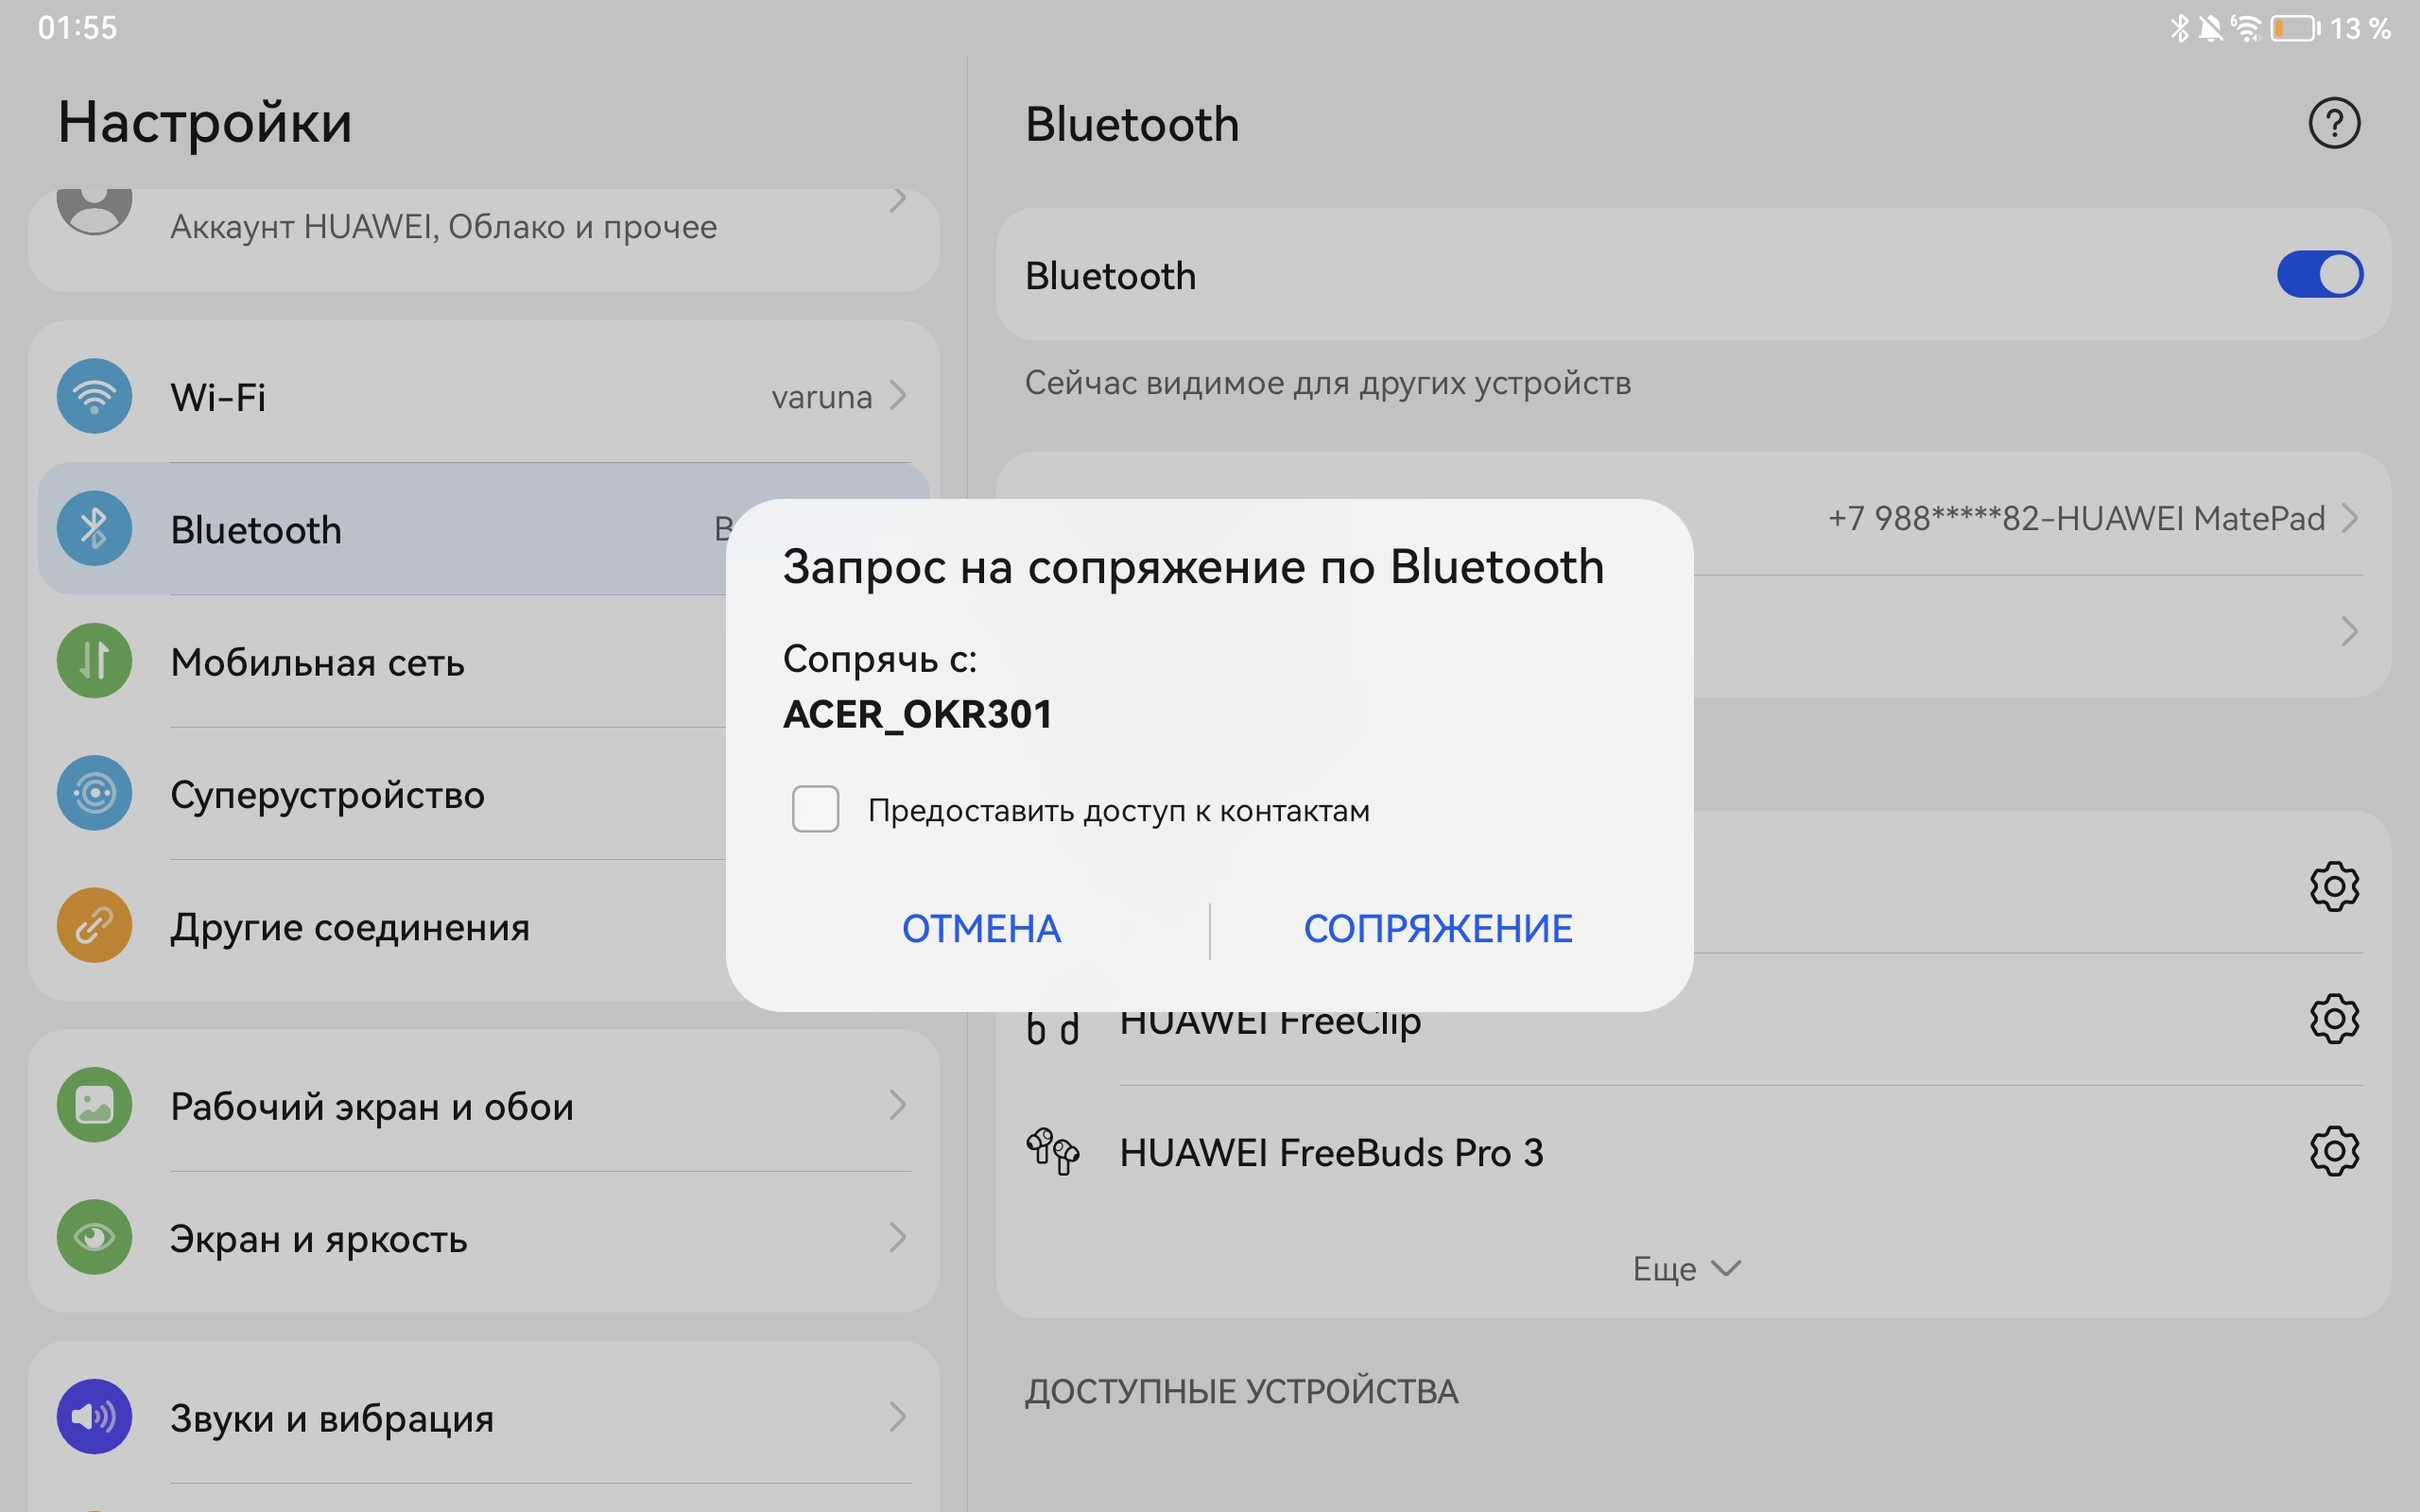
Task: Open chevron for 'Звуки и вибрация'
Action: point(898,1416)
